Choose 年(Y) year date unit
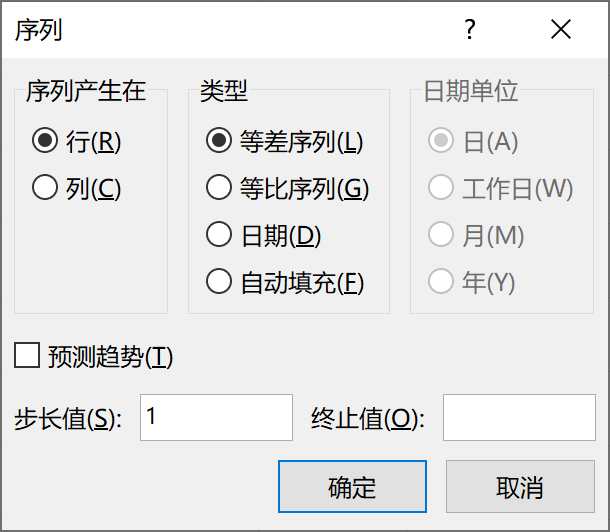 tap(440, 283)
